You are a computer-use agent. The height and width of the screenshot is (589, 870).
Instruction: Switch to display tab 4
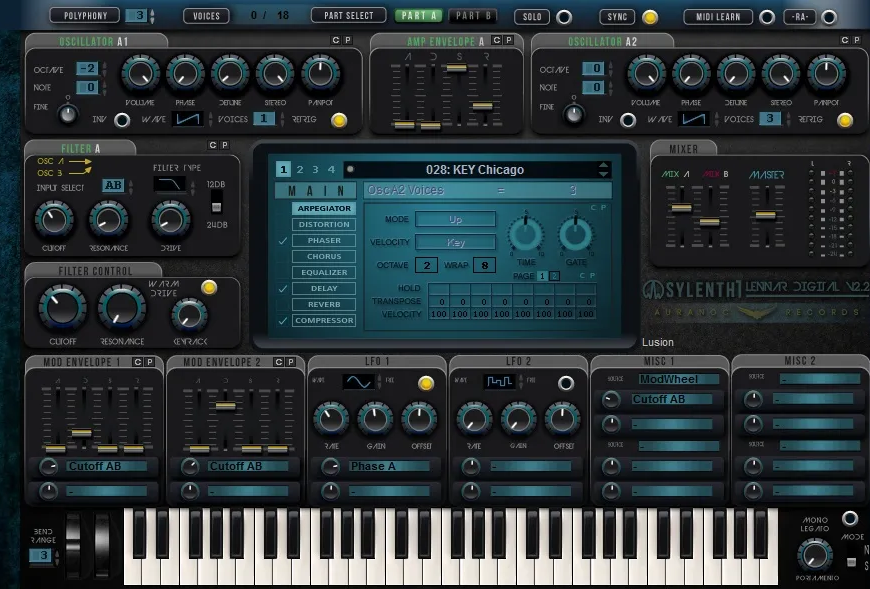[x=331, y=170]
